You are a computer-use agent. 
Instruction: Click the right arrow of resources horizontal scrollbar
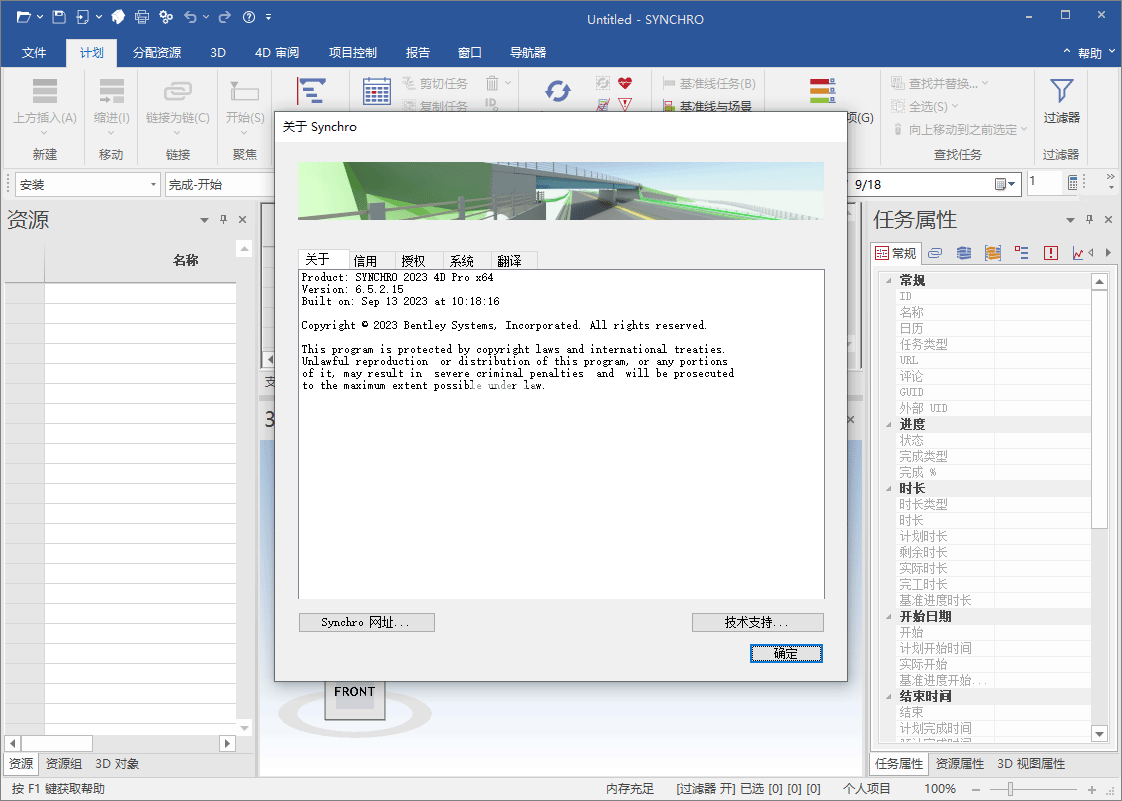(x=228, y=743)
